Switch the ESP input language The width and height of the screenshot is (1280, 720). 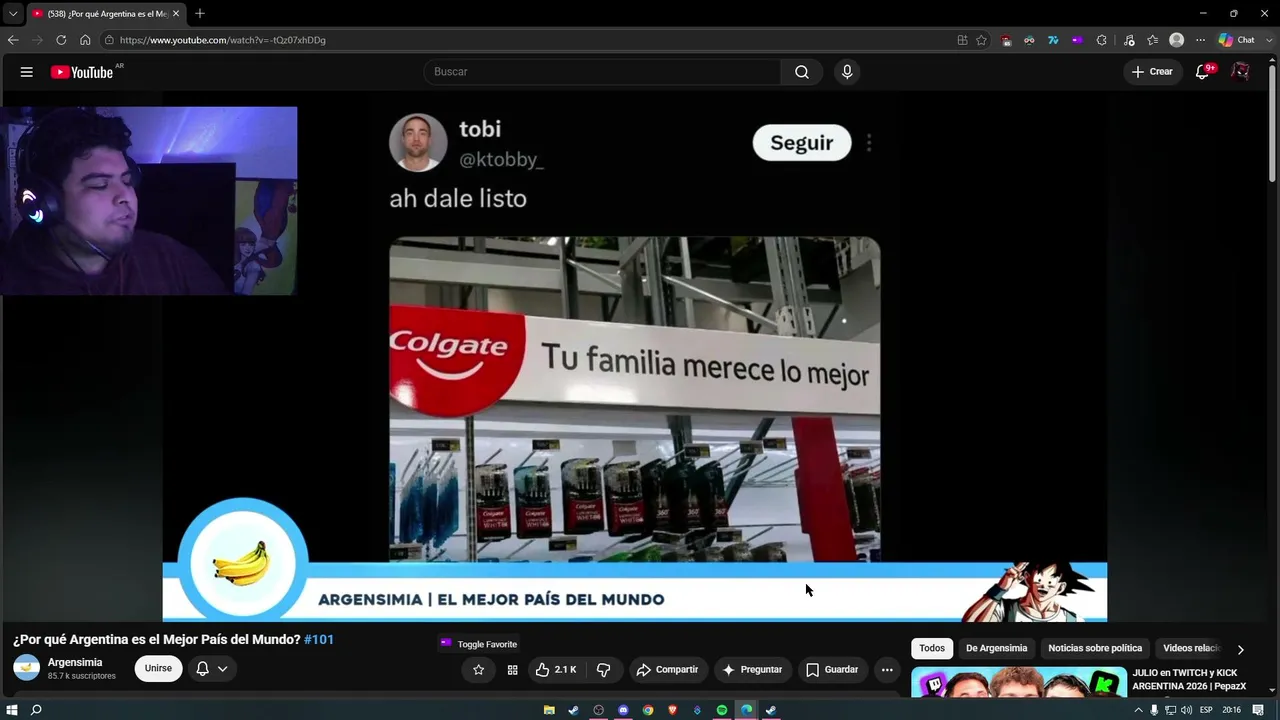coord(1206,710)
